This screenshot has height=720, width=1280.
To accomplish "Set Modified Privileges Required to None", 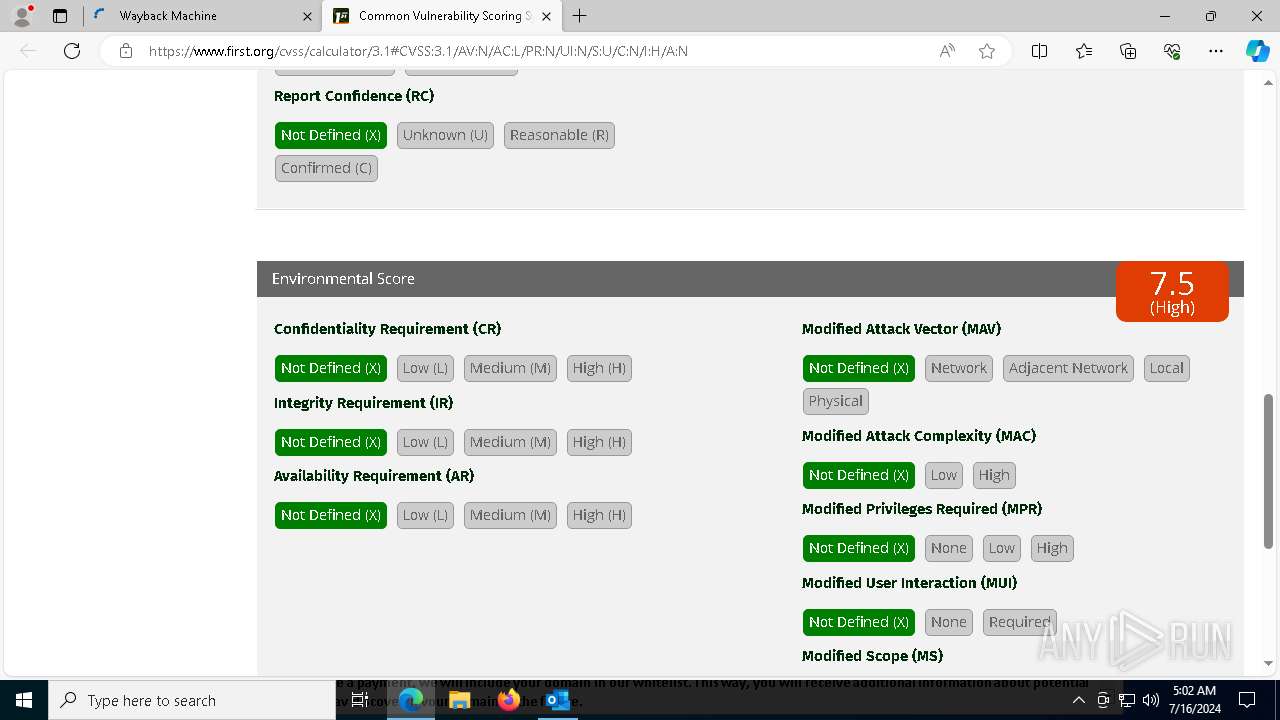I will click(948, 548).
